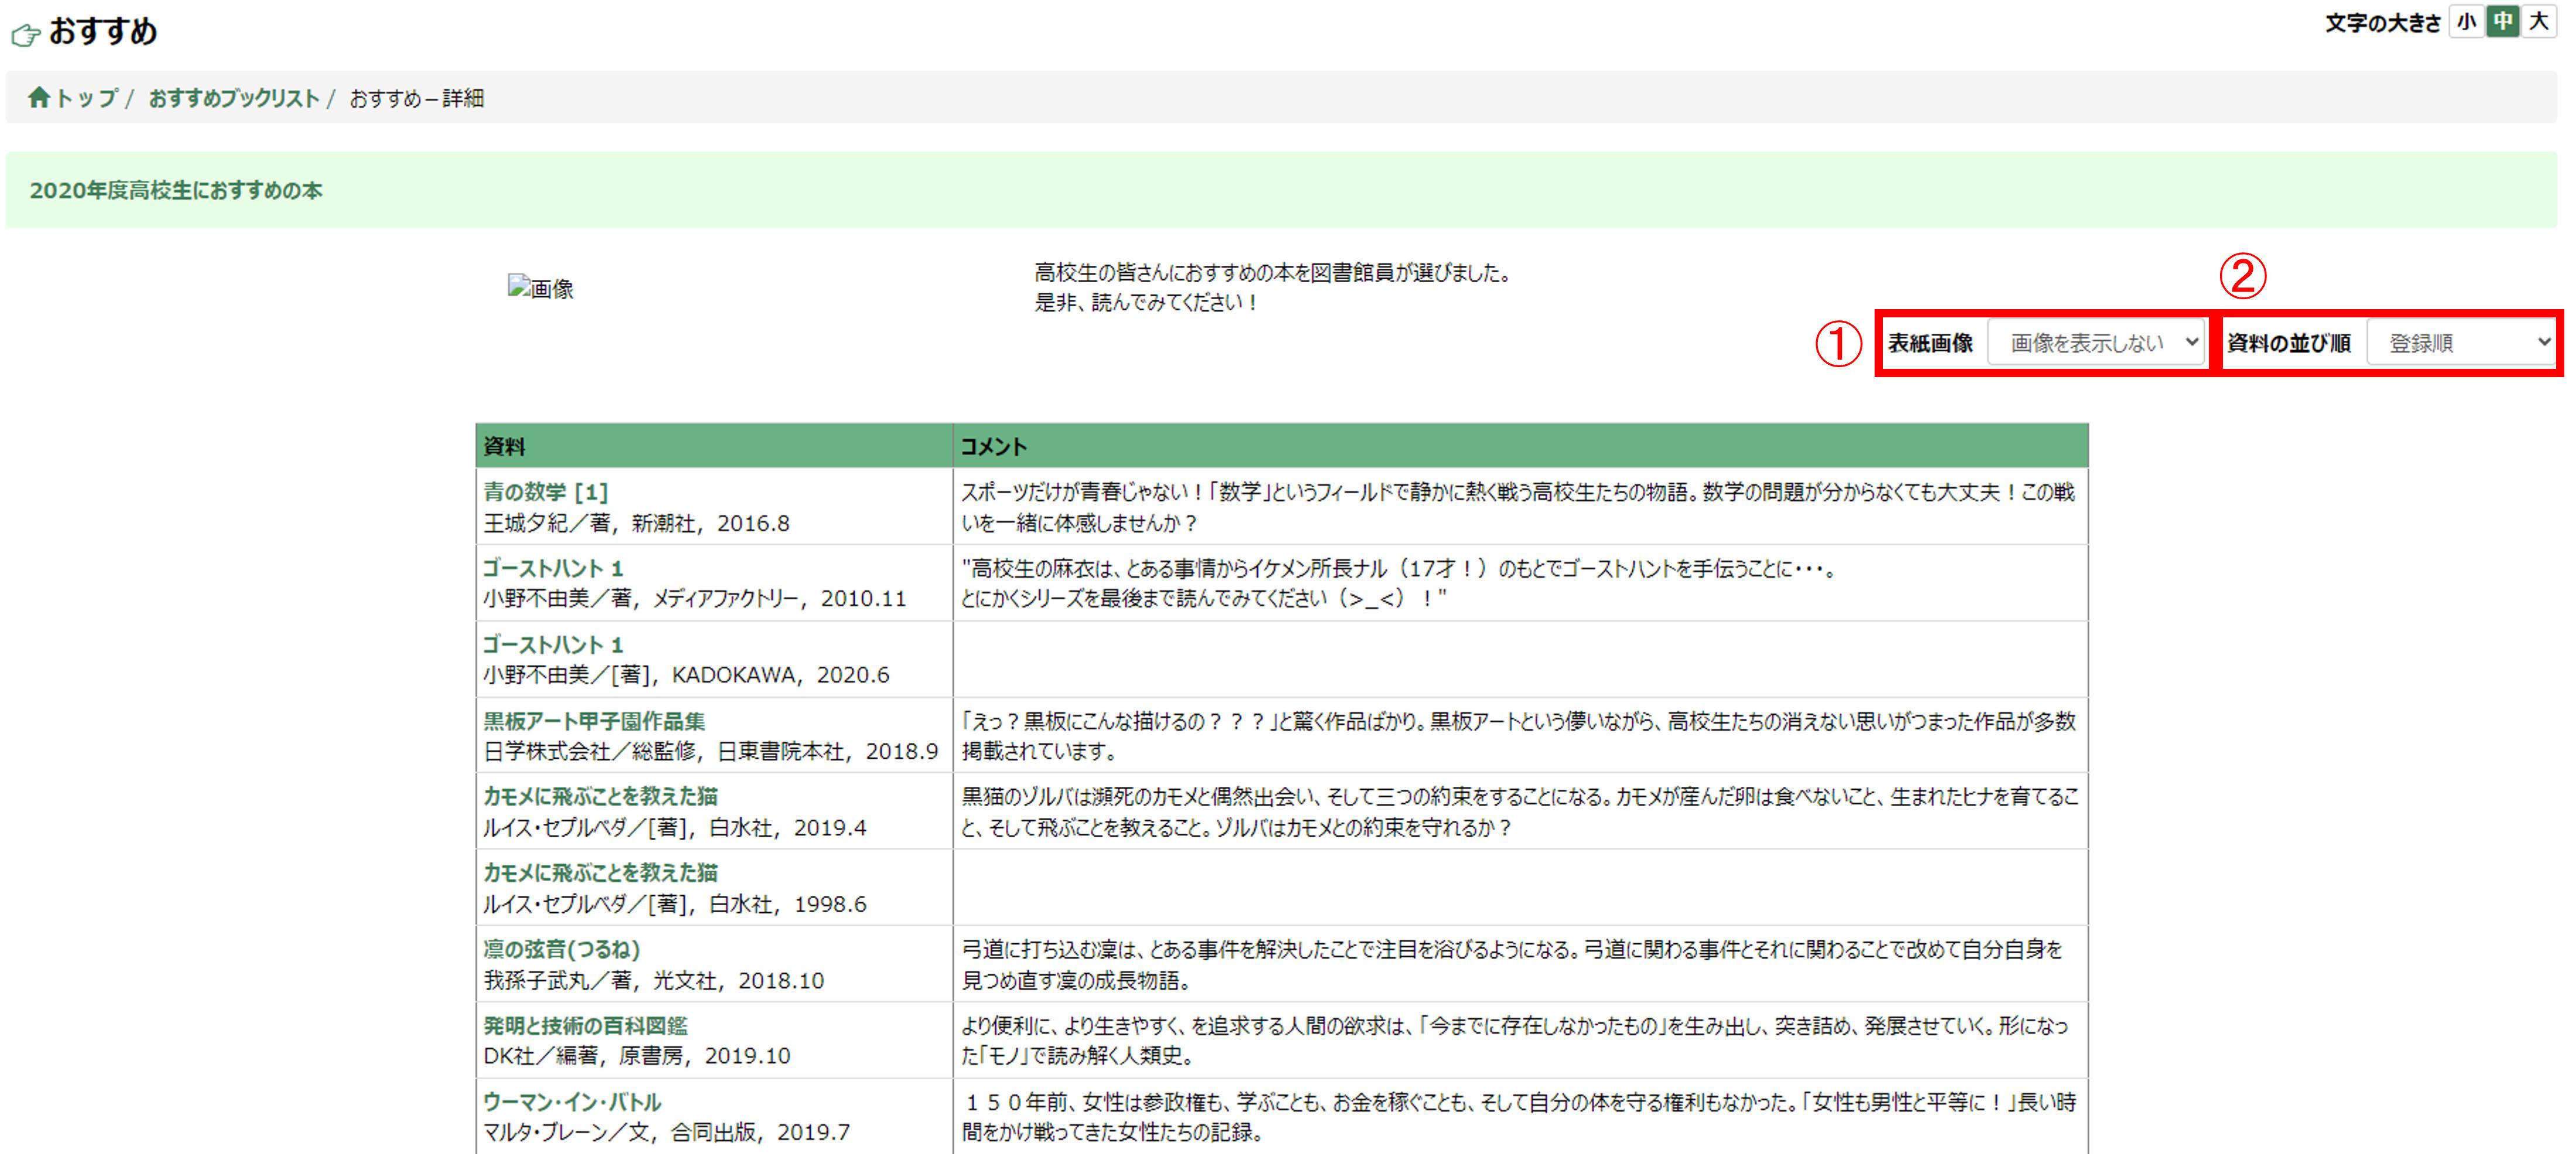
Task: Select 小 to make text smaller
Action: pyautogui.click(x=2468, y=21)
